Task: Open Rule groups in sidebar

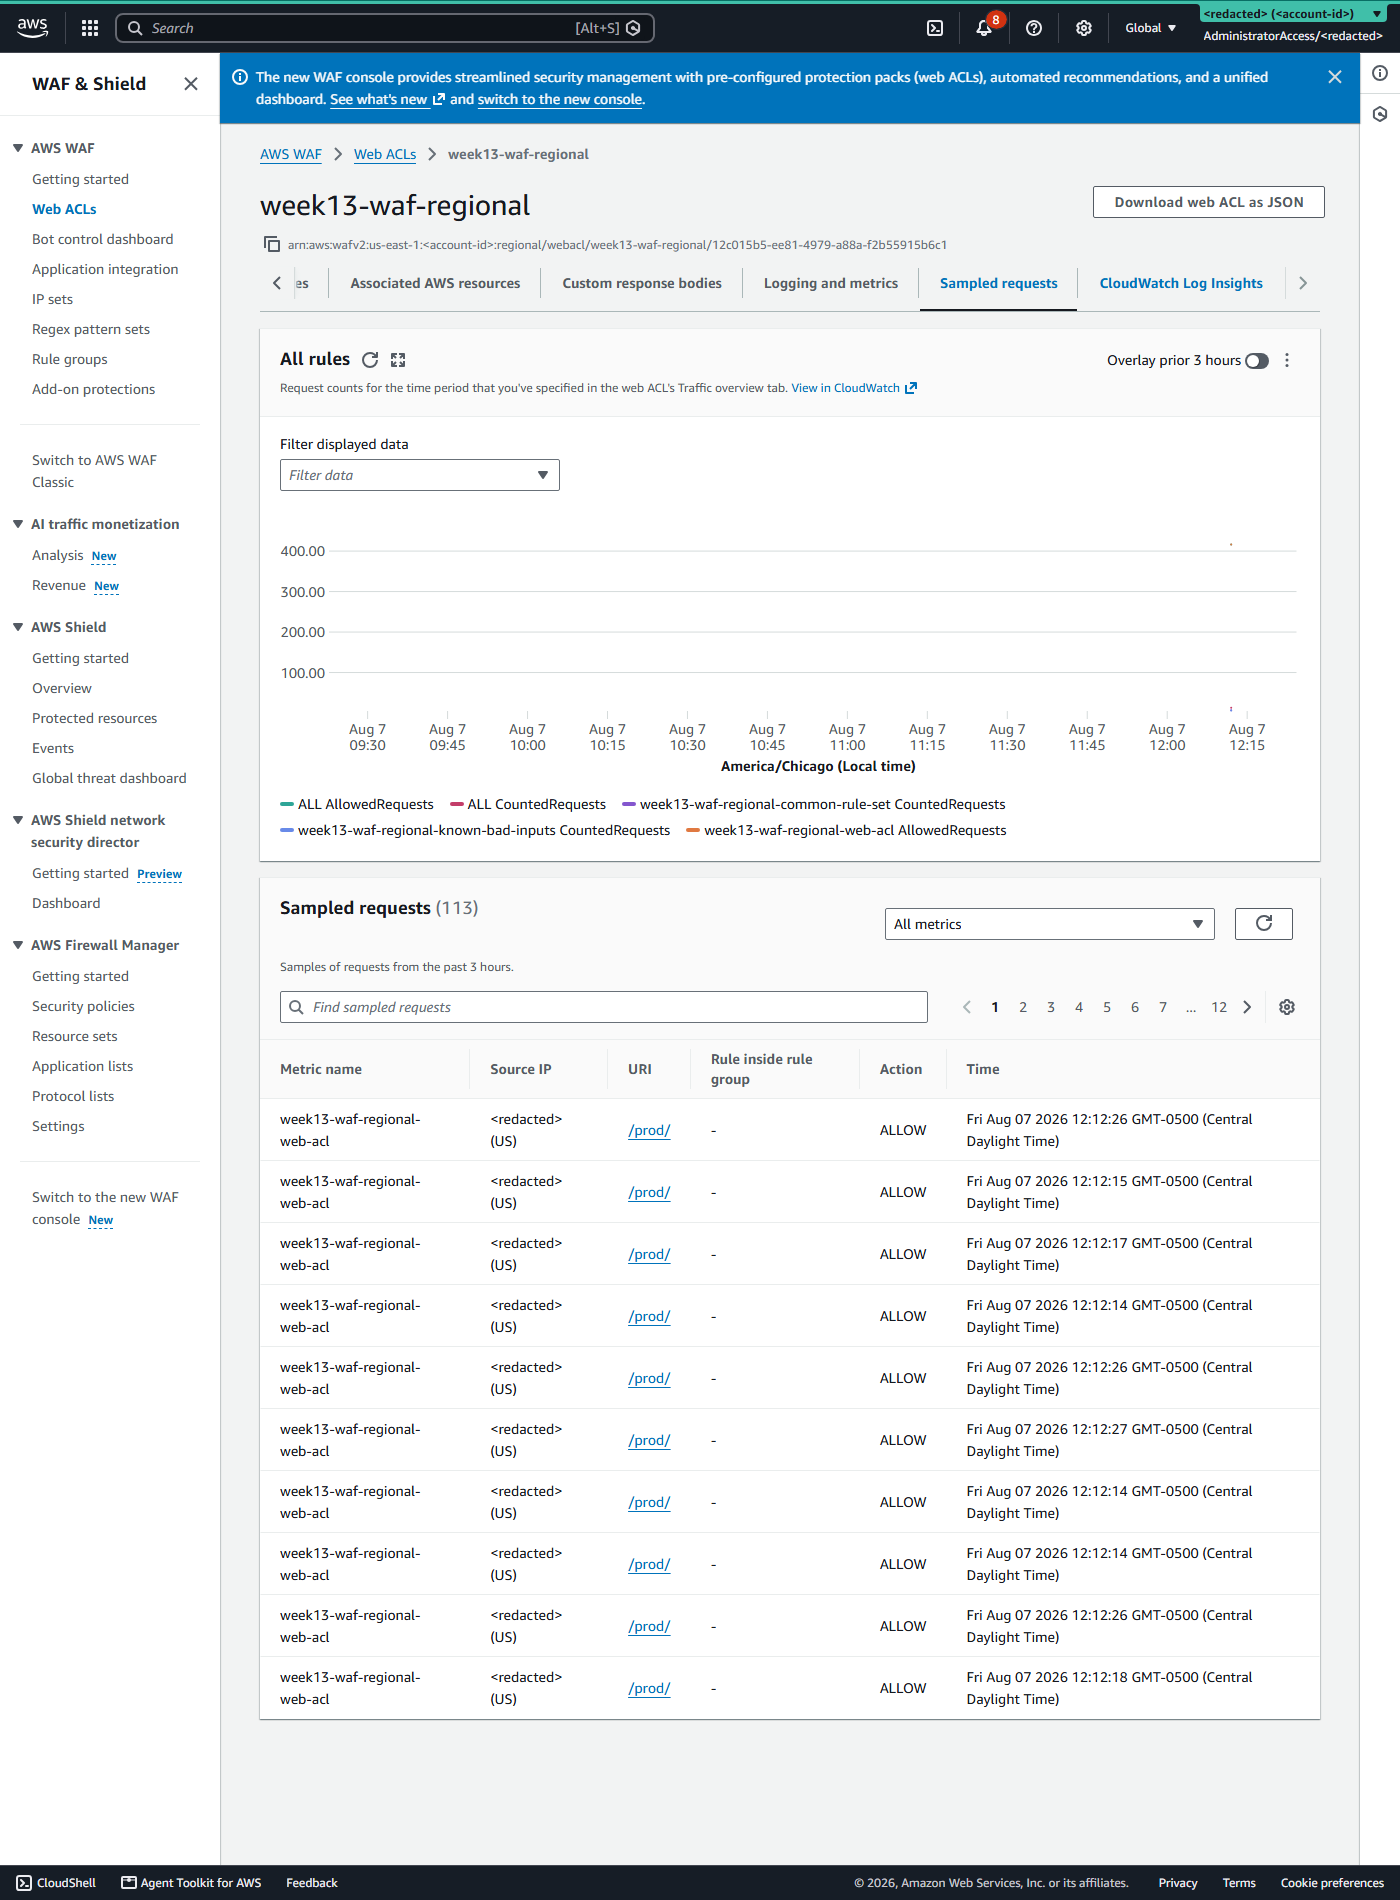Action: tap(70, 359)
